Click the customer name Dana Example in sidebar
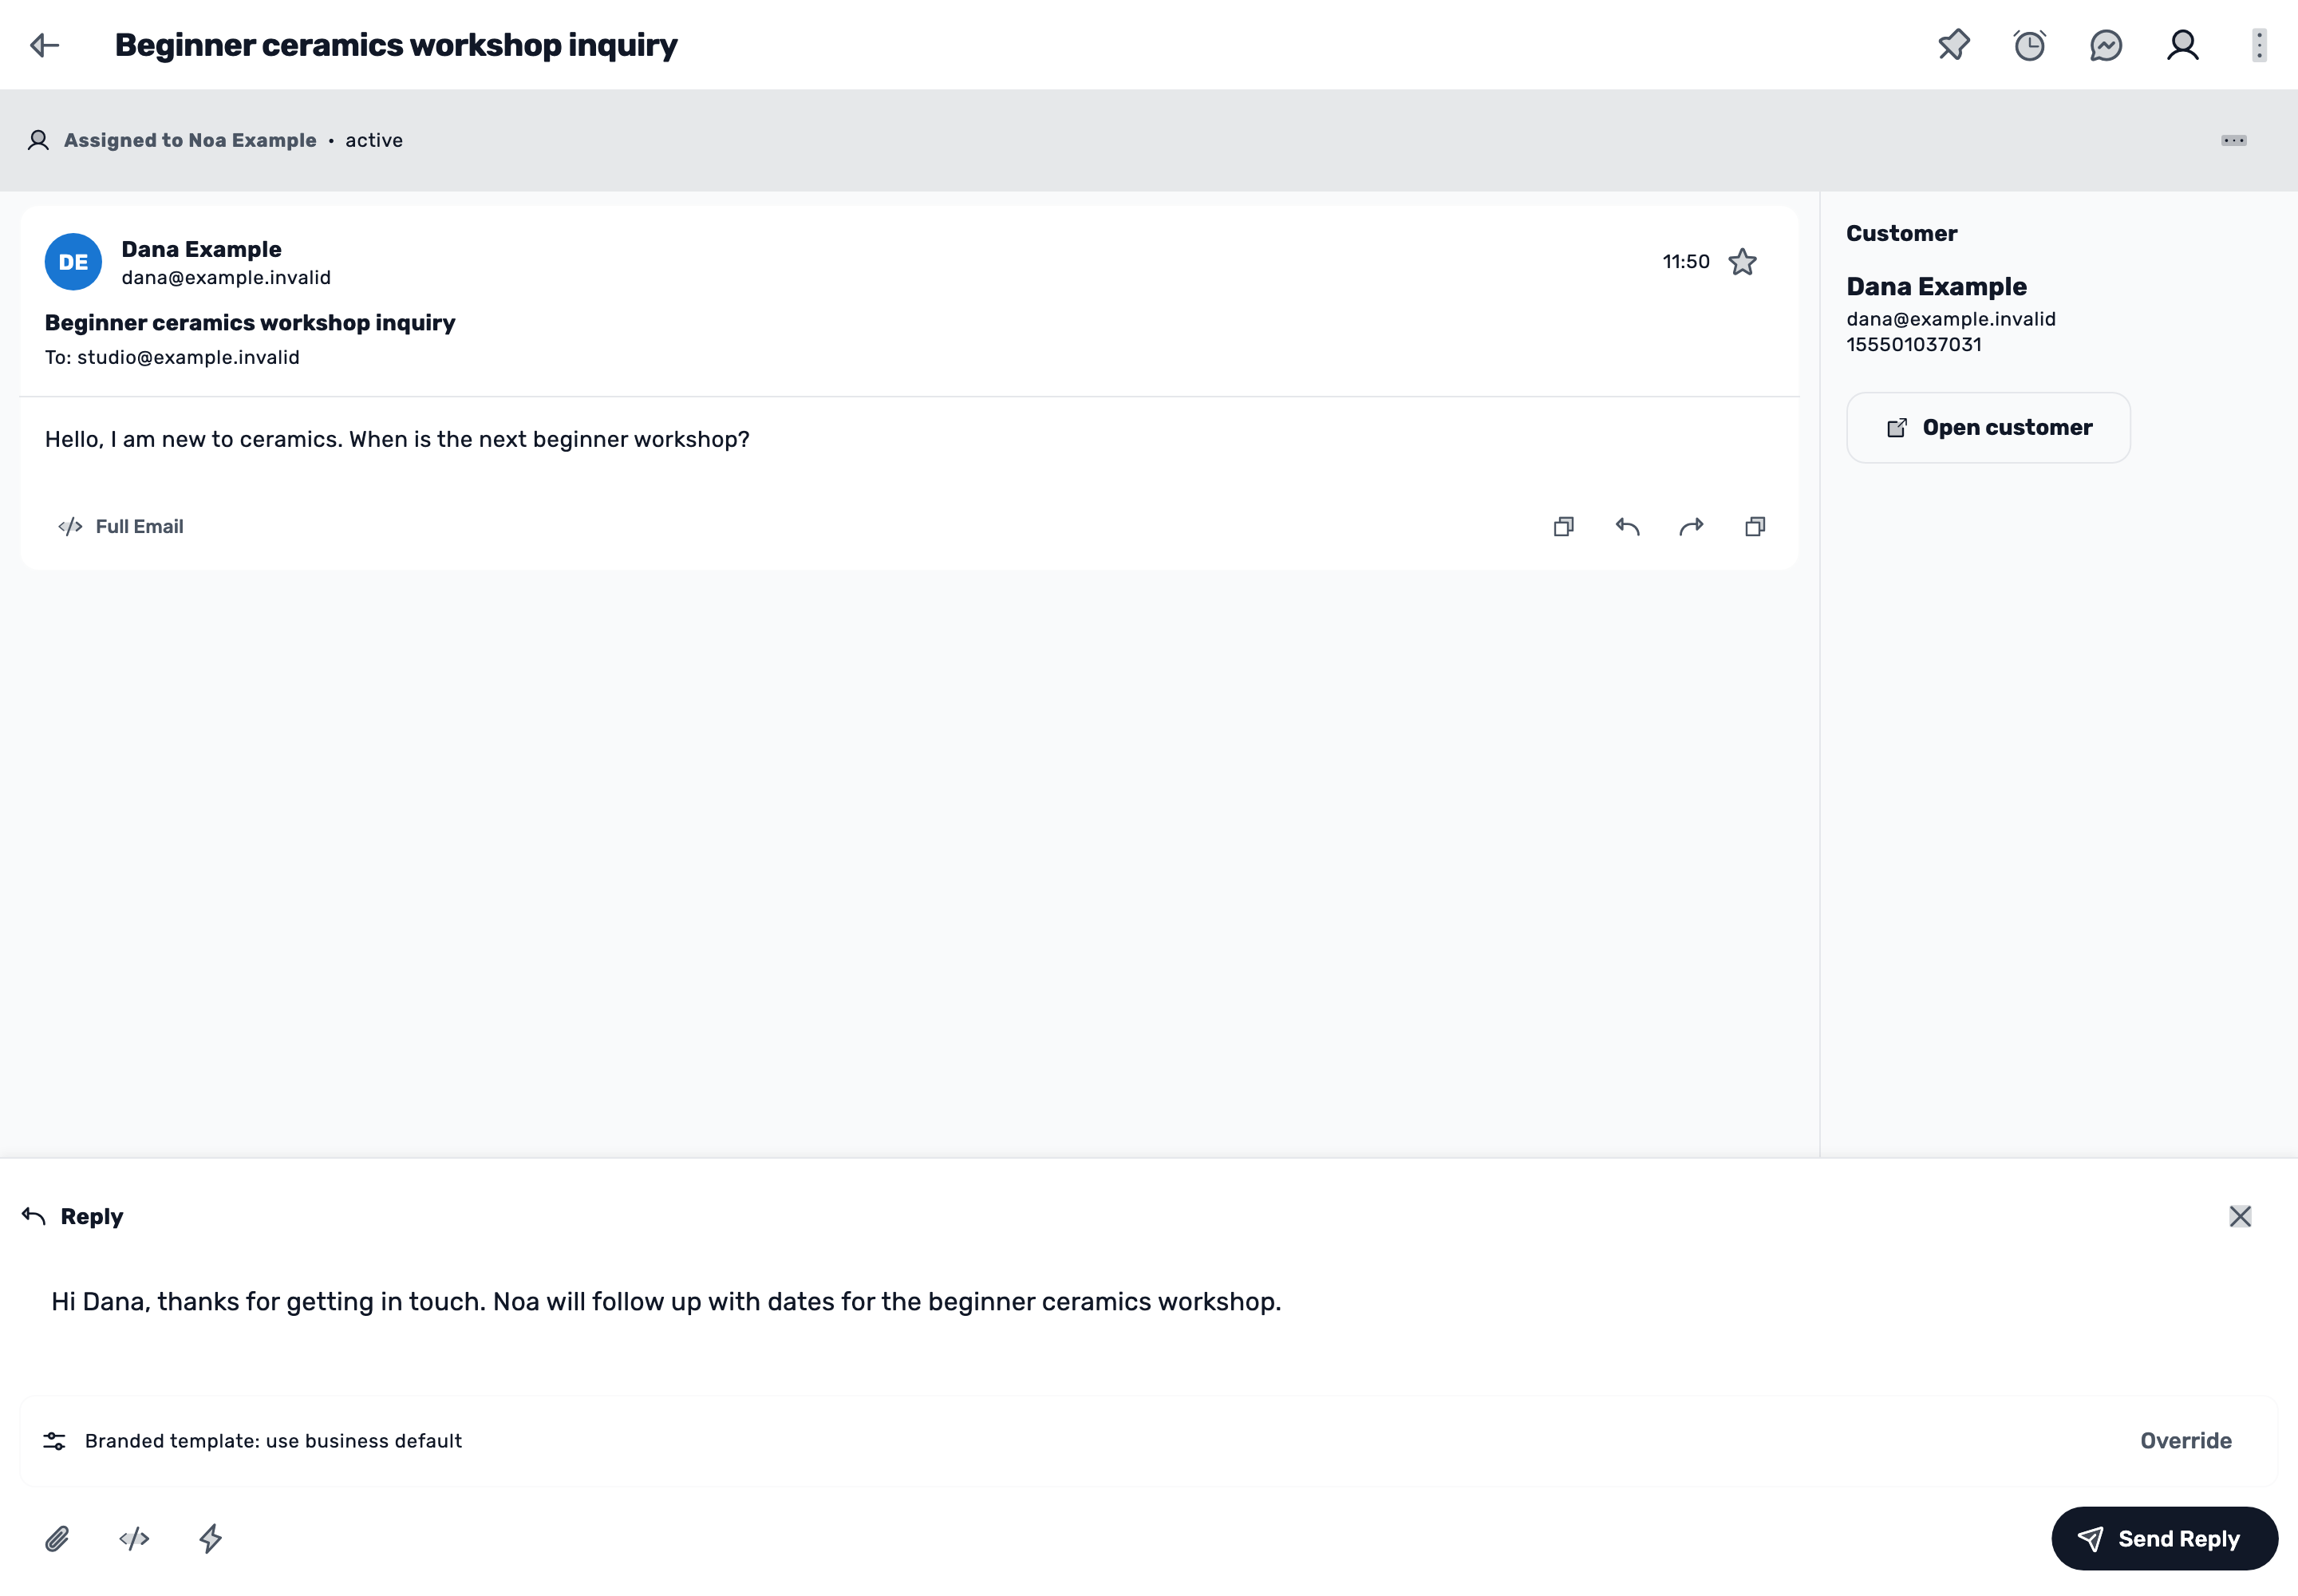The height and width of the screenshot is (1596, 2298). pos(1936,287)
